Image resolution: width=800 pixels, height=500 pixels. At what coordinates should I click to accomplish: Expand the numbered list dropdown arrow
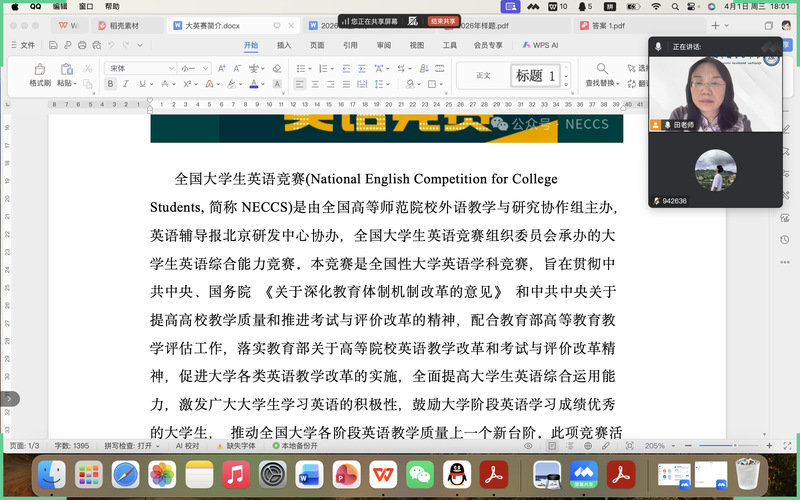[332, 69]
